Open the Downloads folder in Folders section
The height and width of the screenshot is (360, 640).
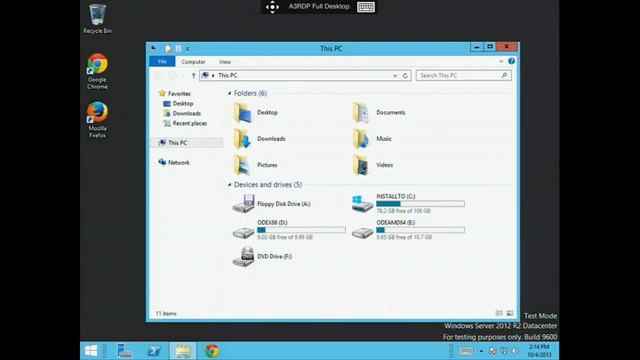pyautogui.click(x=243, y=139)
